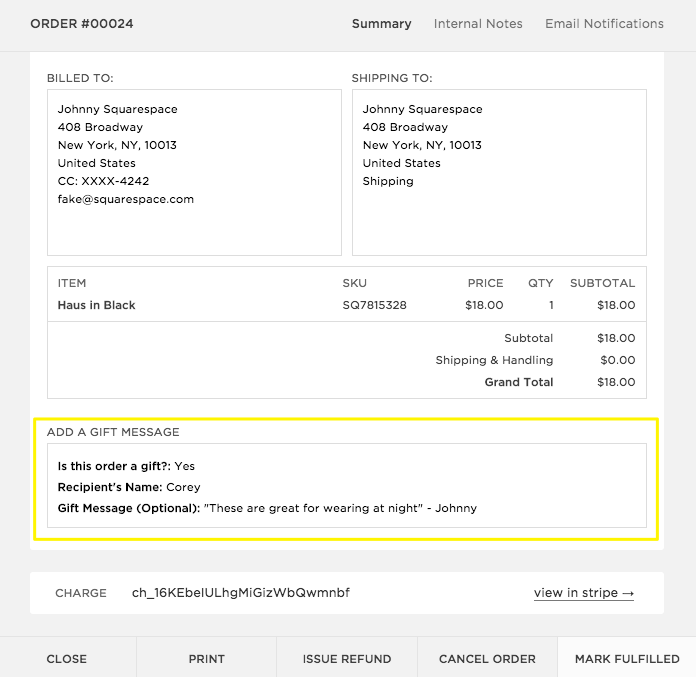696x677 pixels.
Task: Mark the order as fulfilled
Action: tap(627, 659)
